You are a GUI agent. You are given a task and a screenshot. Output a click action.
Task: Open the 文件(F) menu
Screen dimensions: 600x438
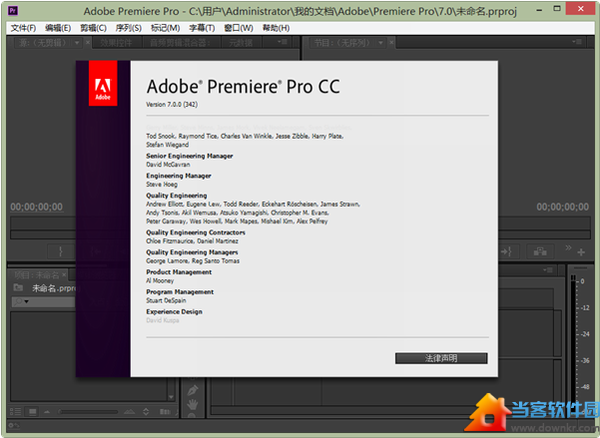pos(23,28)
